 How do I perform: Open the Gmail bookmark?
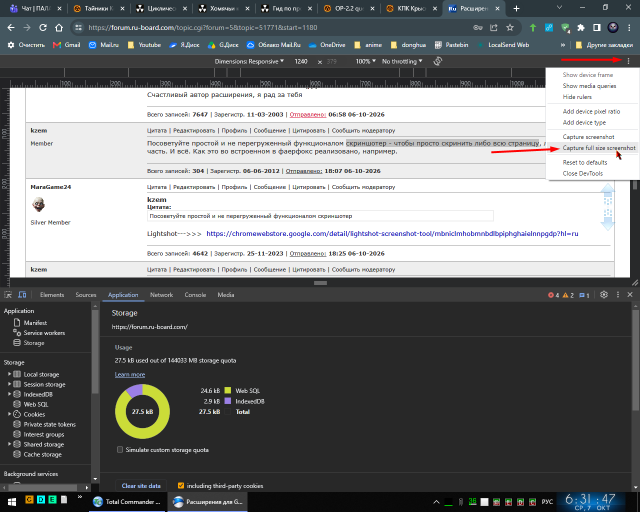(x=67, y=45)
